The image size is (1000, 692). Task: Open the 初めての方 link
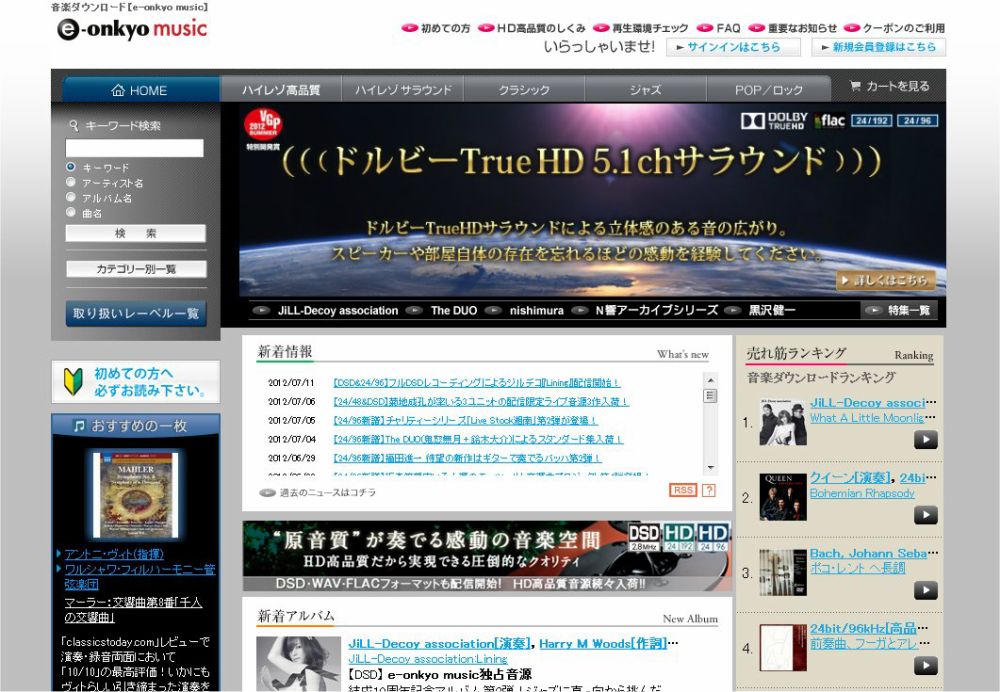(436, 28)
